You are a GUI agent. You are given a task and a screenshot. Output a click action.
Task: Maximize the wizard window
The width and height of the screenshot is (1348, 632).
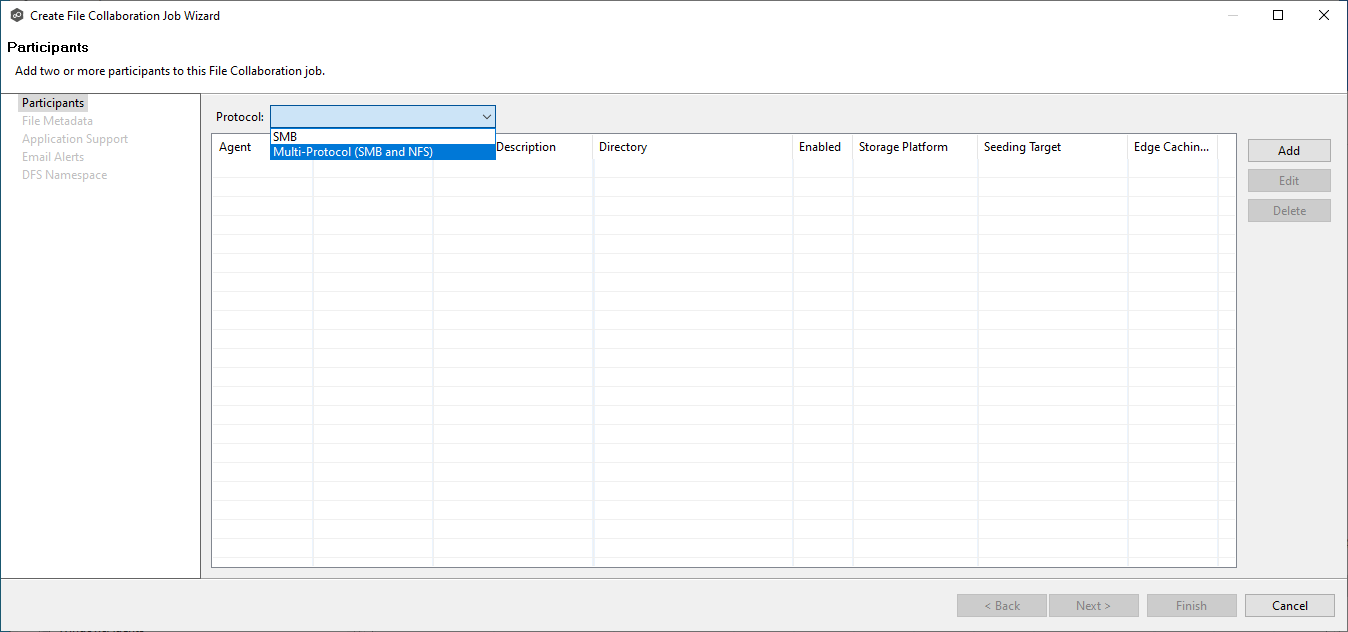coord(1278,16)
